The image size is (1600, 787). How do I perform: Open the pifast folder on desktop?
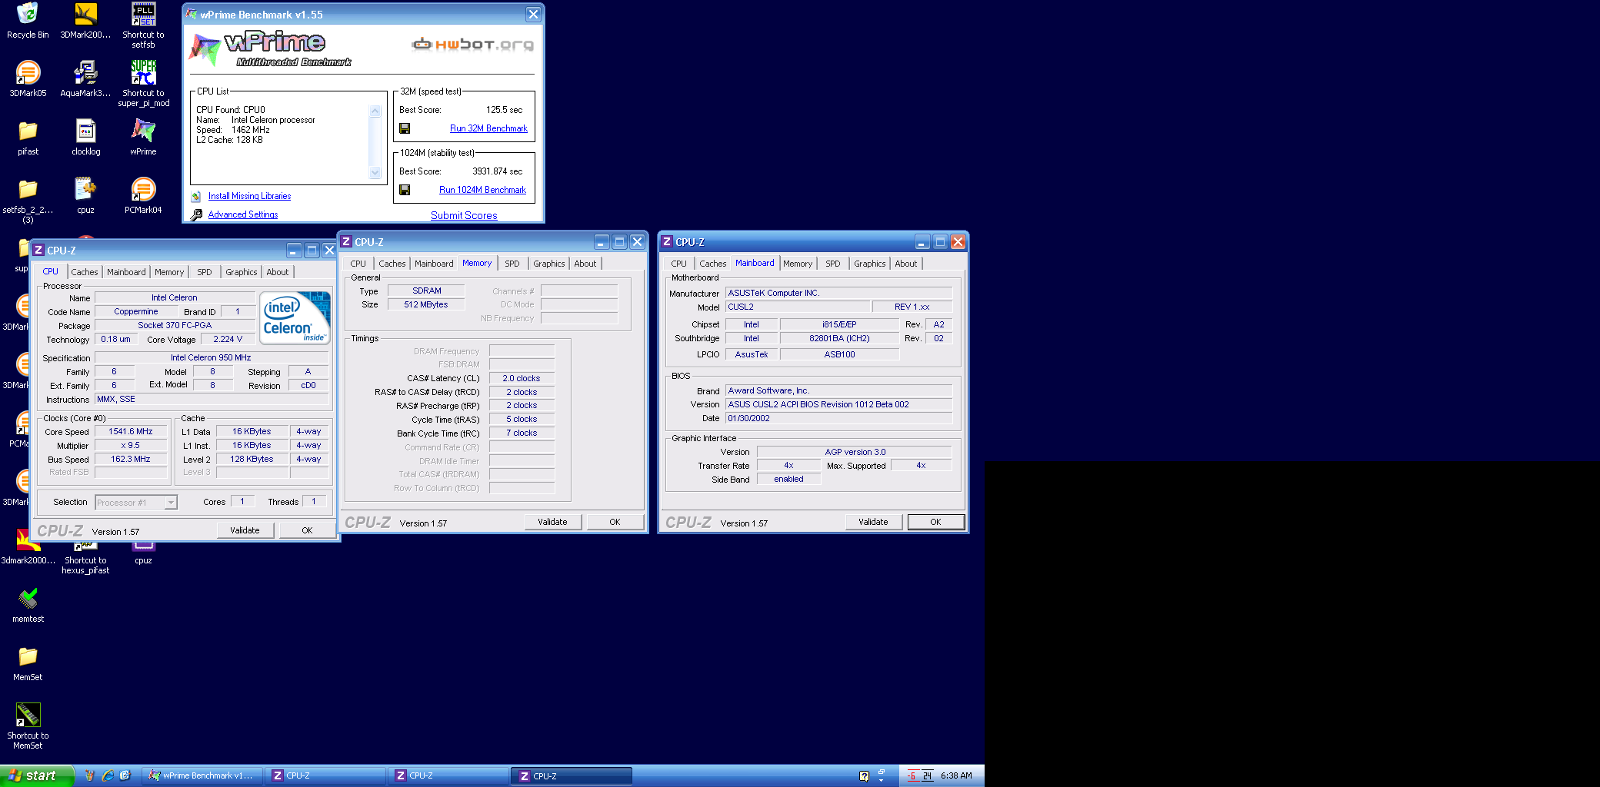click(28, 137)
